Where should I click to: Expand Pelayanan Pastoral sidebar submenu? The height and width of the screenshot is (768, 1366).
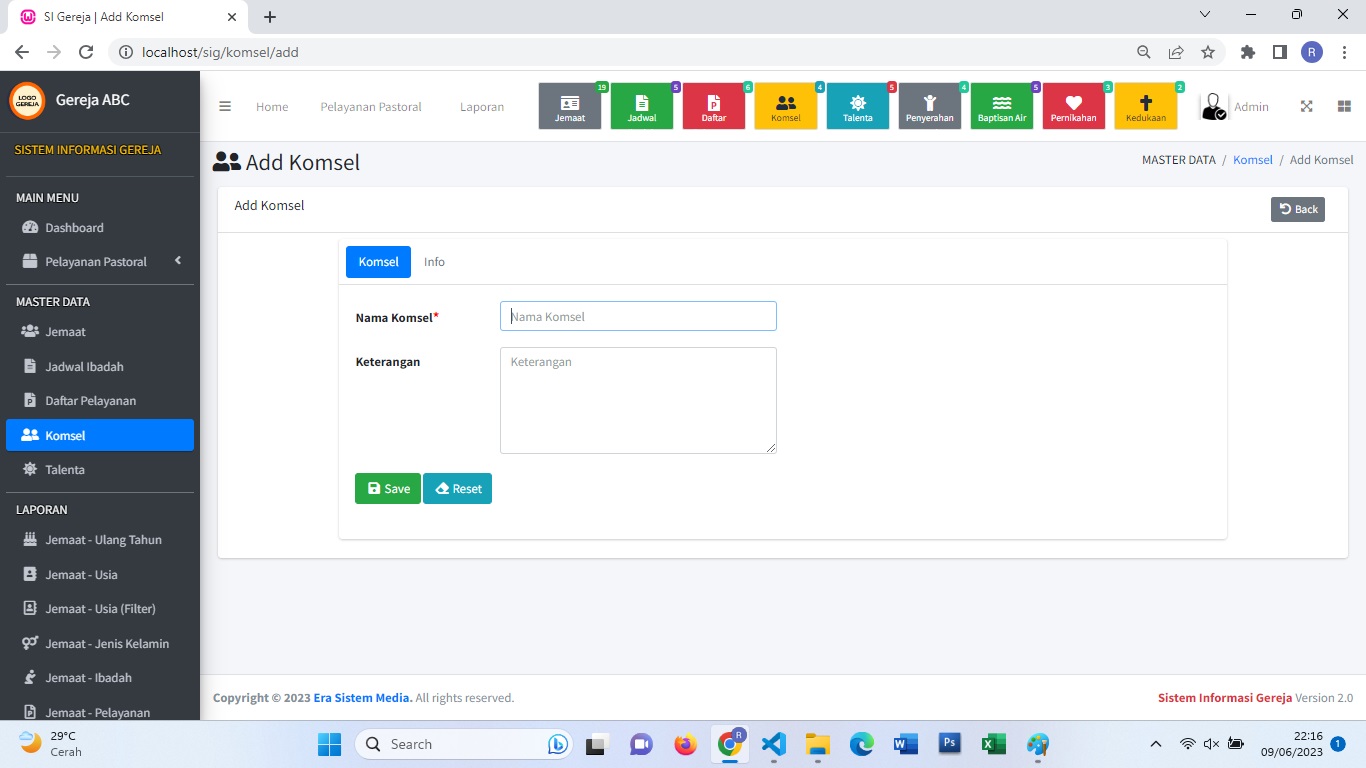(100, 262)
